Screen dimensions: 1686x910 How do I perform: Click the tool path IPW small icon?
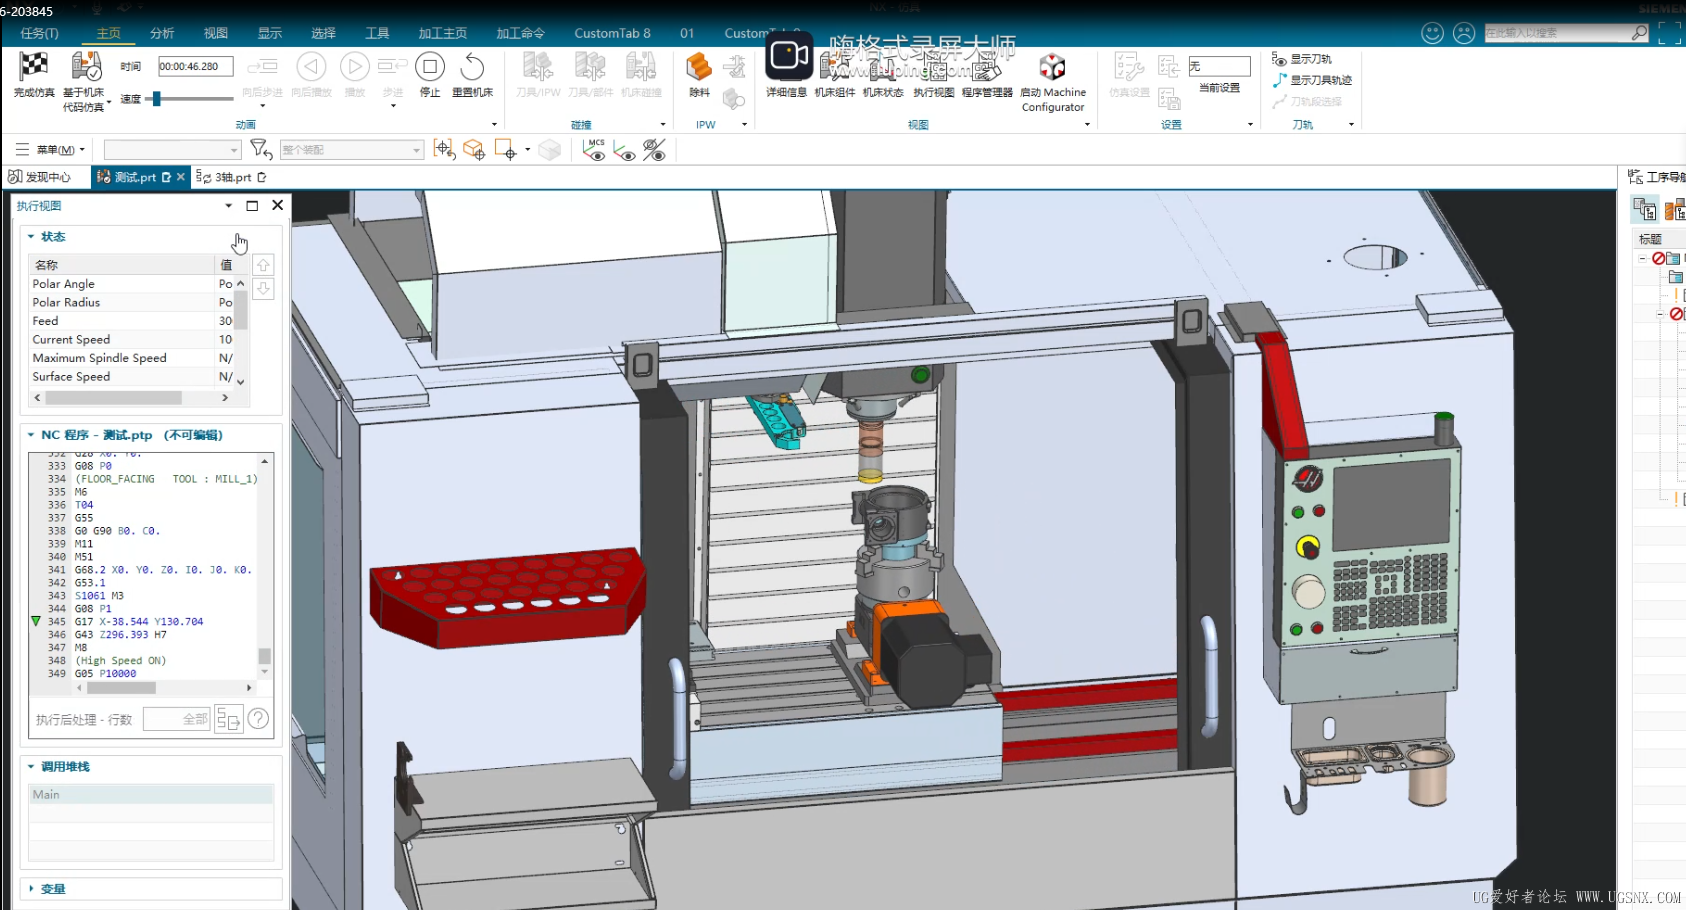pyautogui.click(x=734, y=99)
